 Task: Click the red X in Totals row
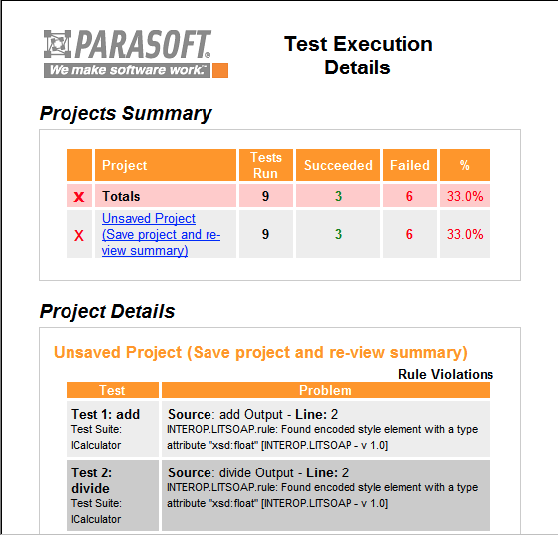tap(79, 196)
